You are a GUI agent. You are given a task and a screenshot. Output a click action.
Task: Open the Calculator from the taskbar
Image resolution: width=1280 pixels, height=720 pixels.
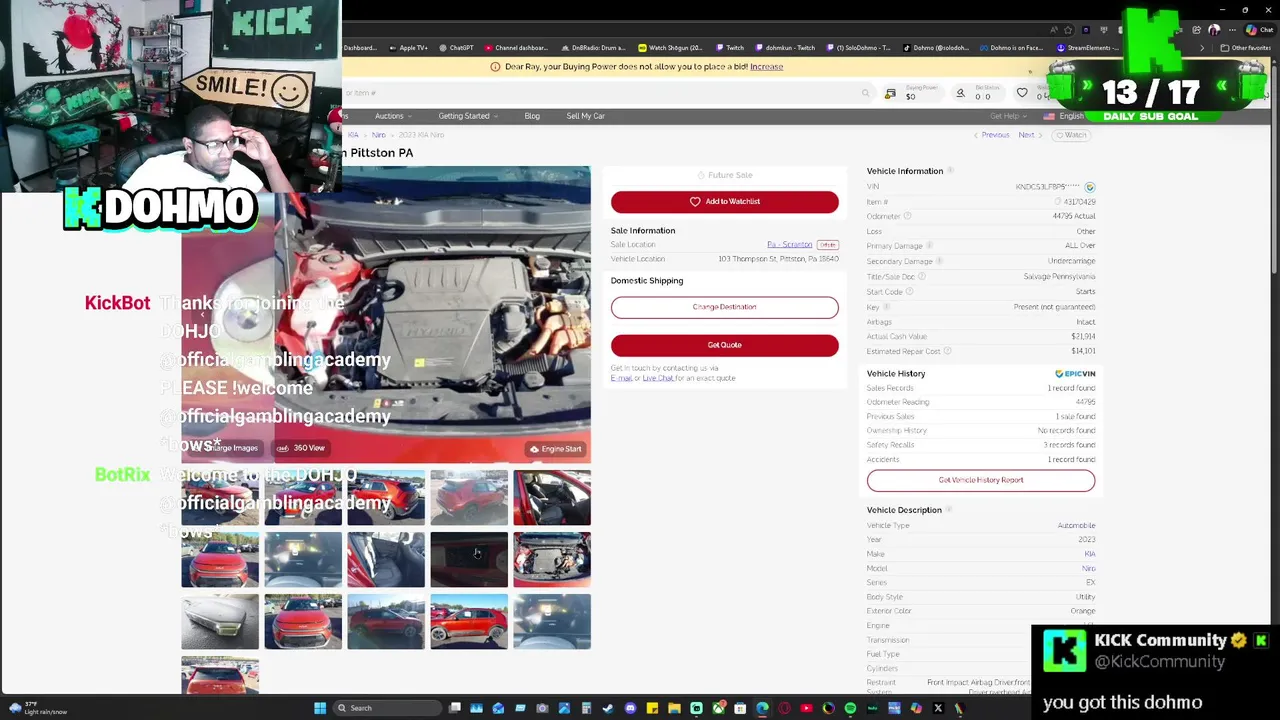(x=586, y=708)
